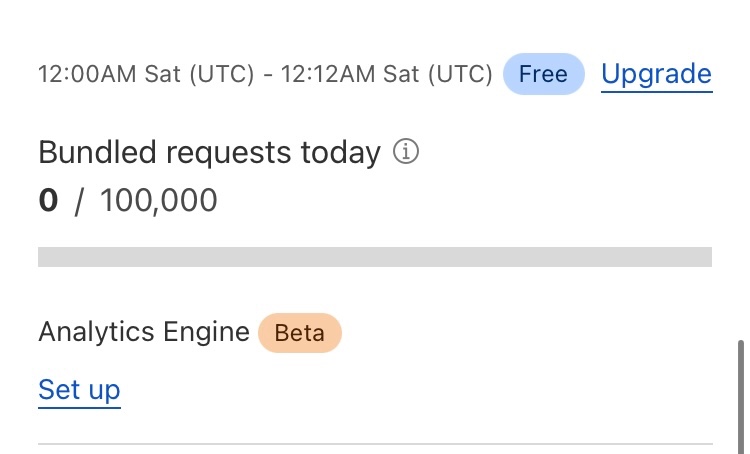Click the bold 0 requests count

coord(48,201)
